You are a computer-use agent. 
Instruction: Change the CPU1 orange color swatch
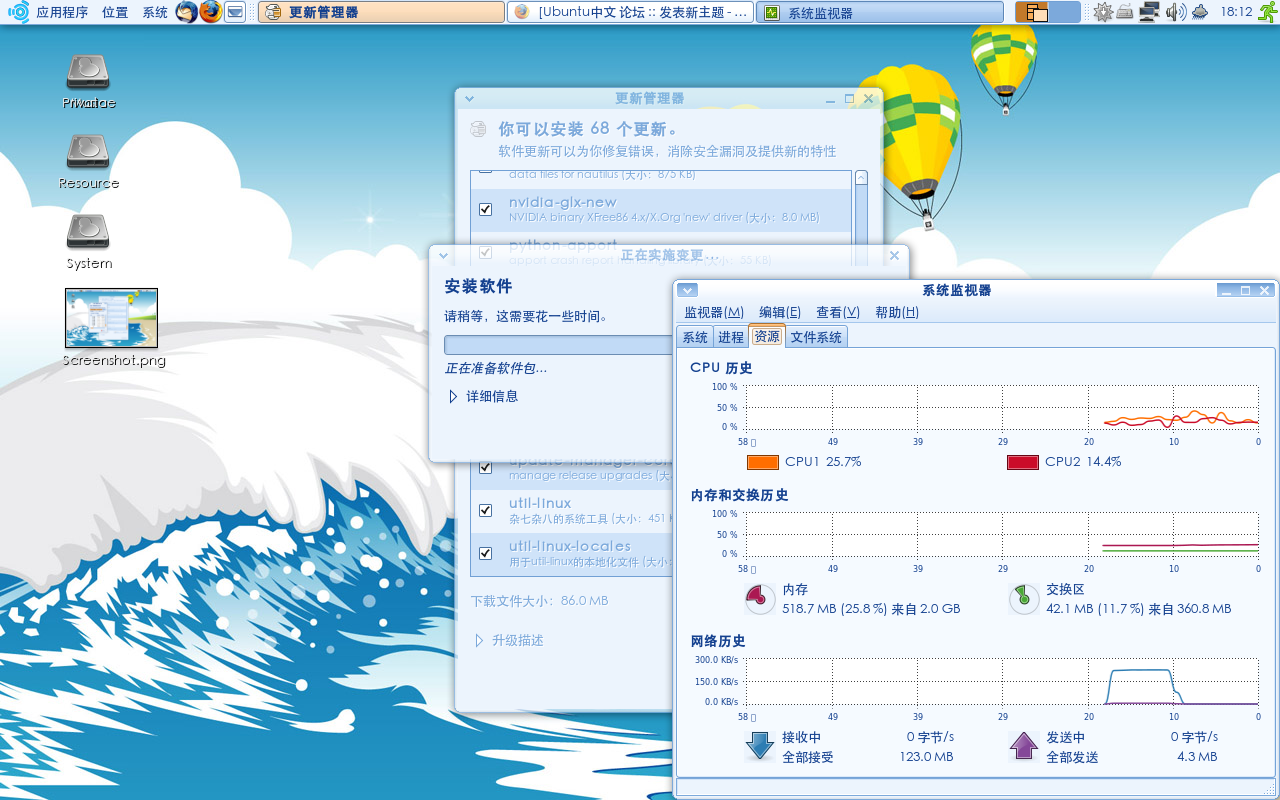click(x=763, y=462)
